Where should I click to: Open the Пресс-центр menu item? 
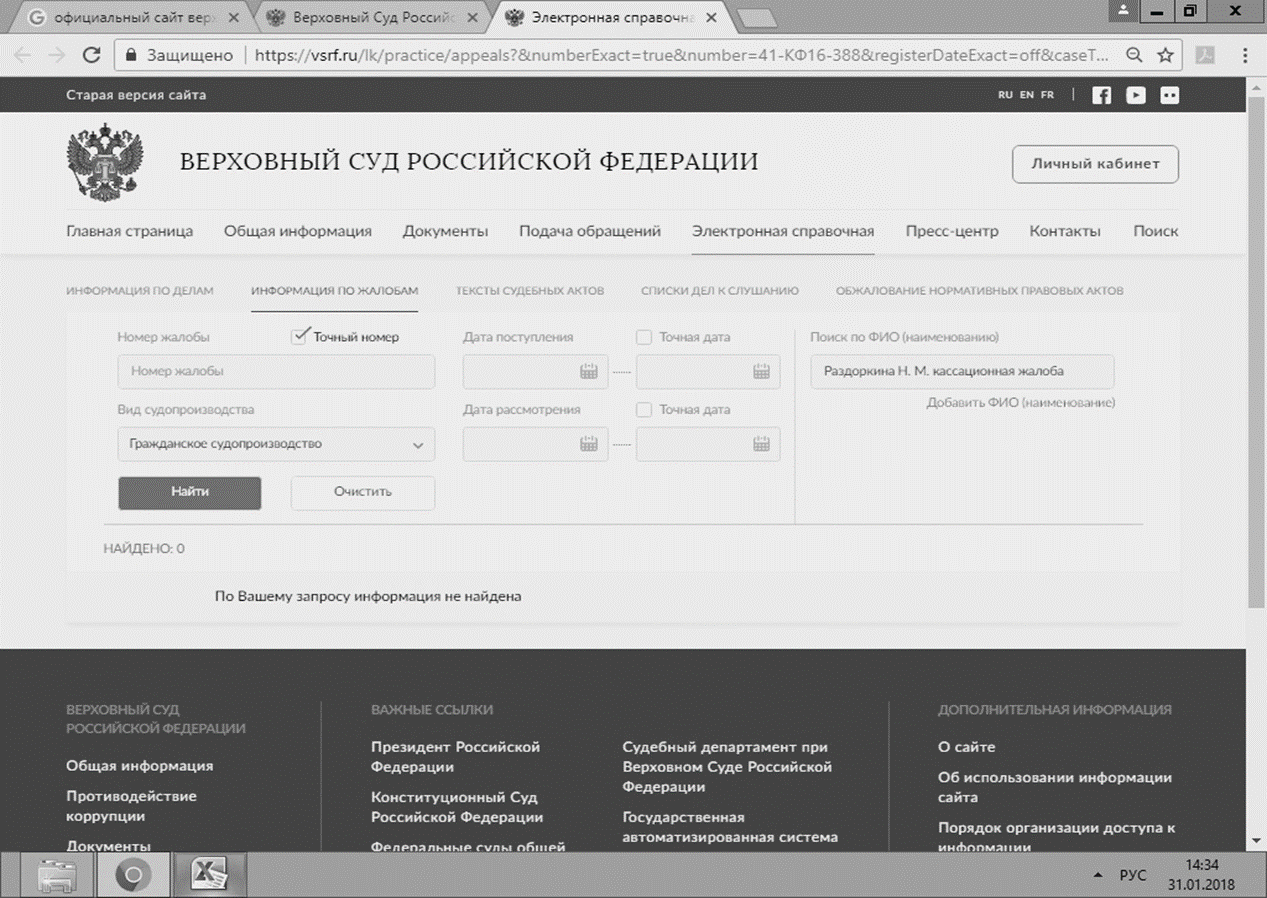coord(952,231)
